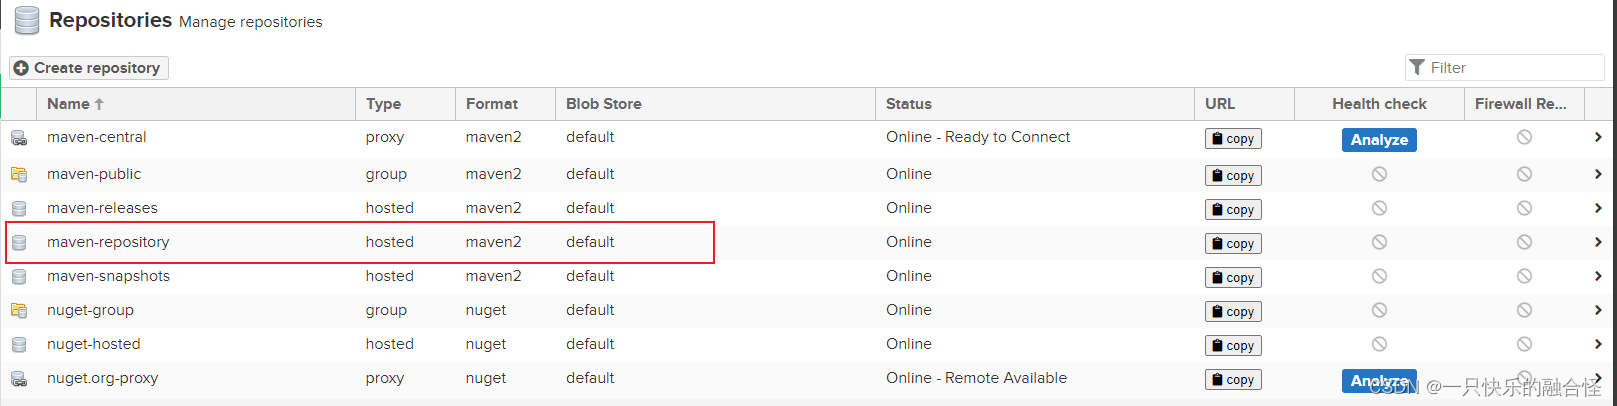This screenshot has width=1617, height=406.
Task: Click the Status column header
Action: pos(1035,104)
